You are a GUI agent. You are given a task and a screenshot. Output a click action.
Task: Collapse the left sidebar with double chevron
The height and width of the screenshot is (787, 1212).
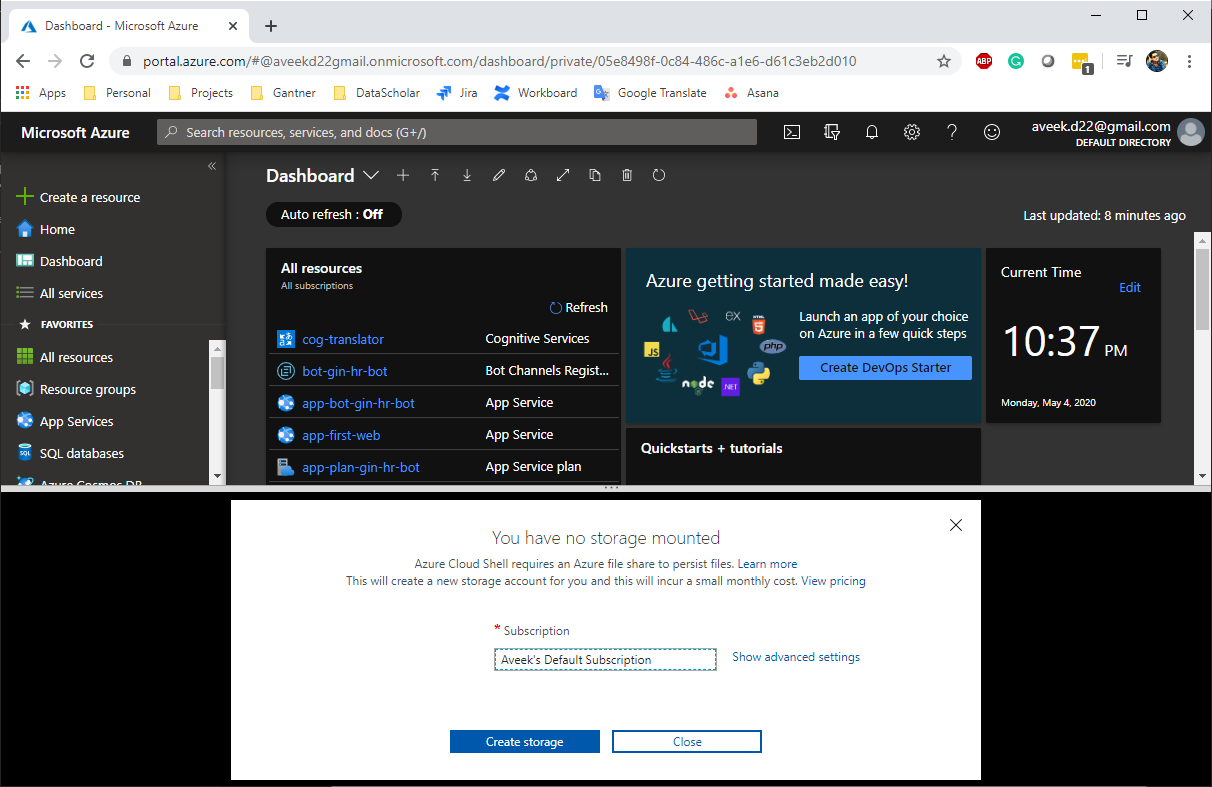(212, 166)
